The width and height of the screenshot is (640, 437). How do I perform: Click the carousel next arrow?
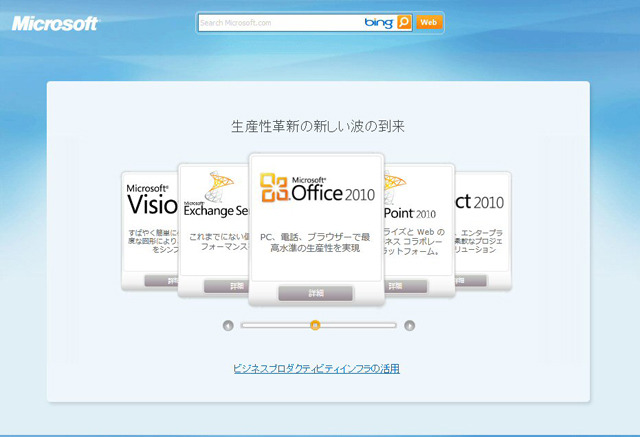[x=409, y=326]
